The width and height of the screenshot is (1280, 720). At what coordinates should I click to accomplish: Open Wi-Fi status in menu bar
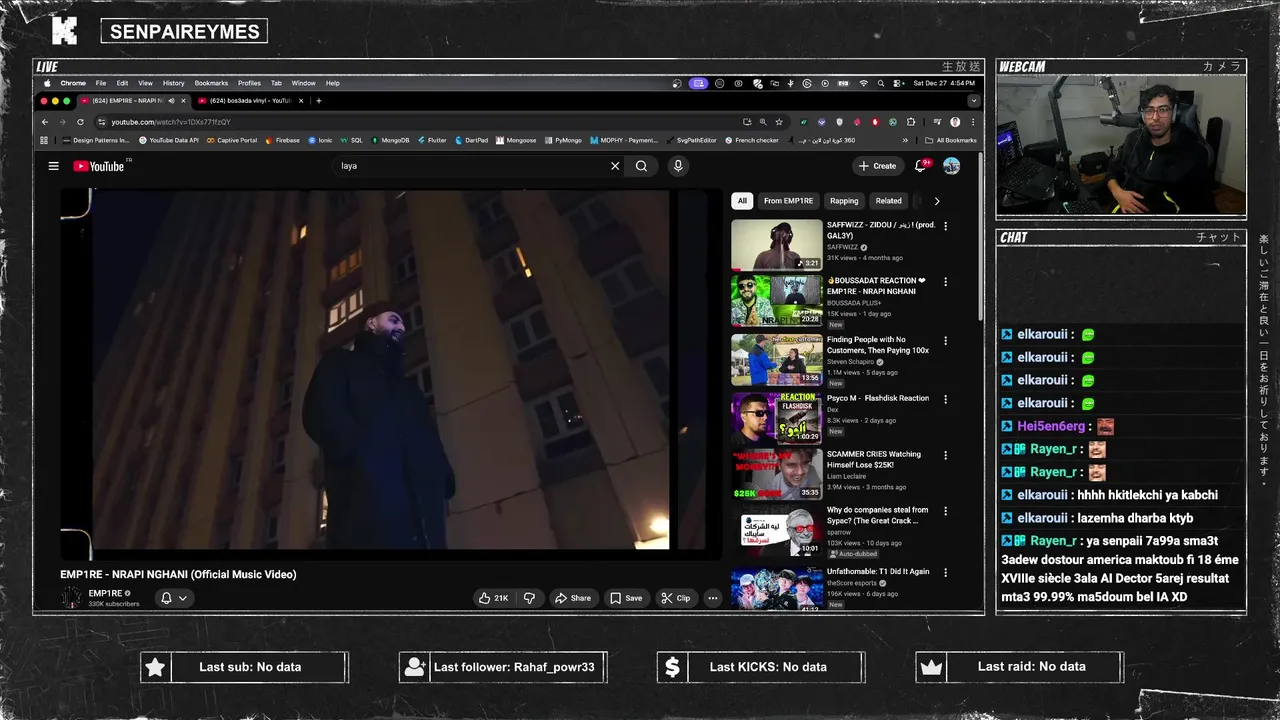(x=863, y=83)
